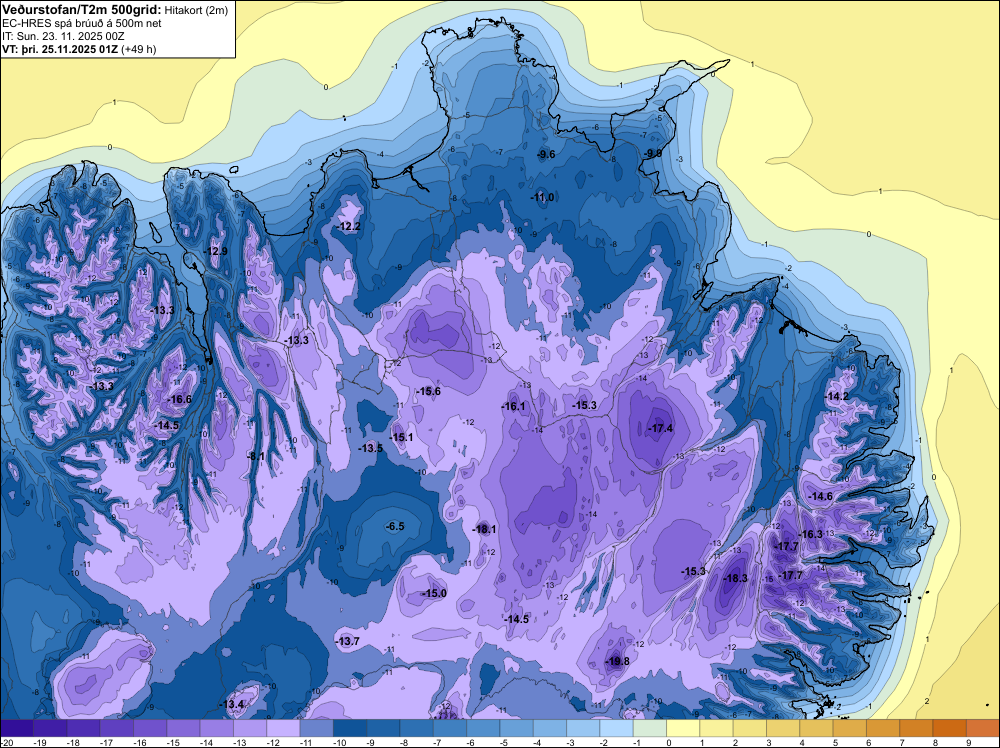Select the -18.3 temperature value

tap(735, 578)
